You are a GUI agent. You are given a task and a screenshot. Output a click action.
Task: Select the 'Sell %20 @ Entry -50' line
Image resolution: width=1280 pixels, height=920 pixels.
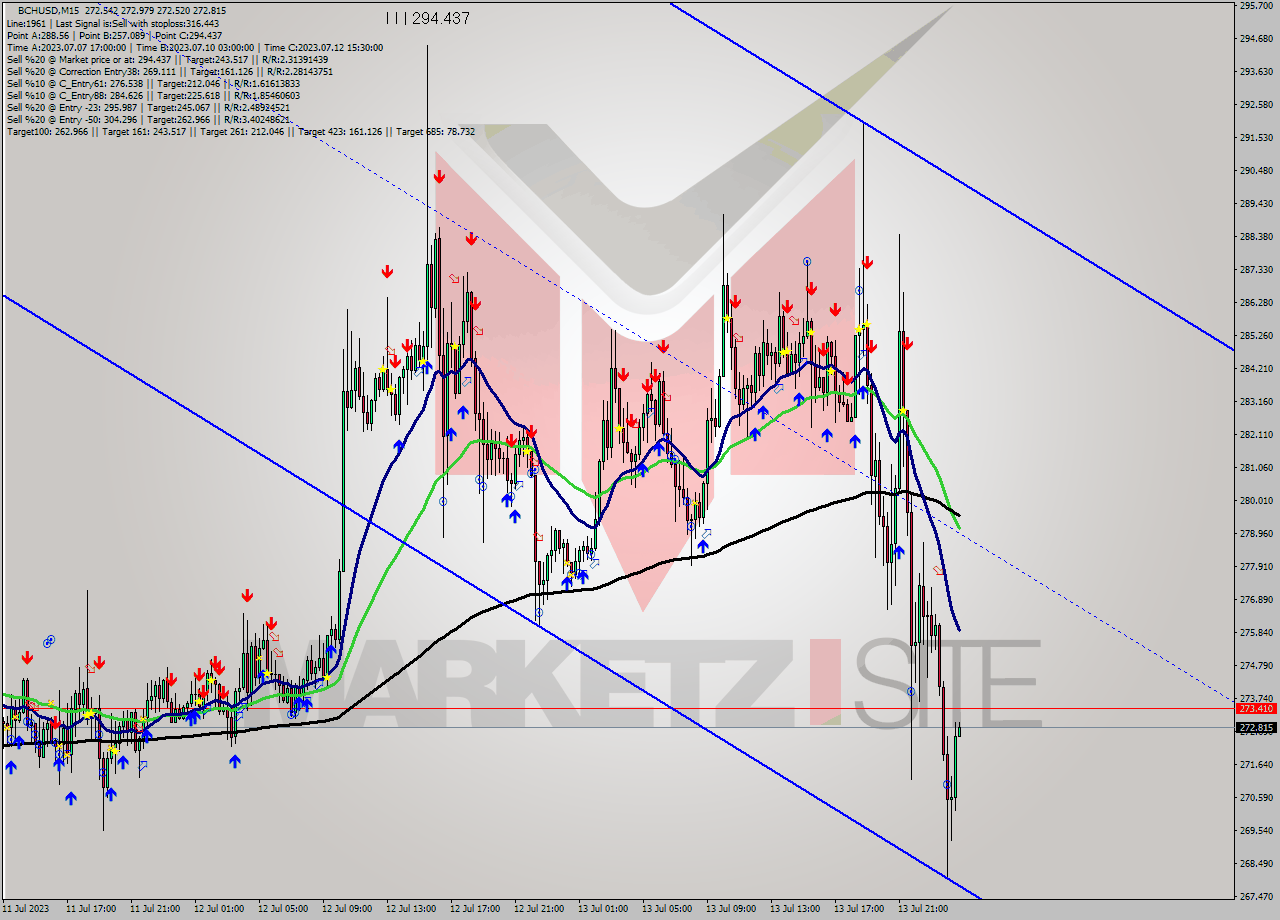[x=148, y=119]
